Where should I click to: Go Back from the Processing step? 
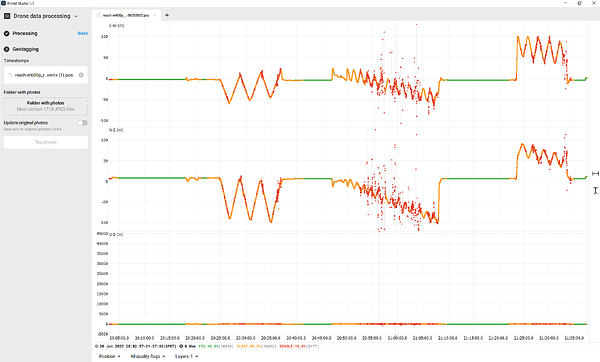[x=83, y=34]
